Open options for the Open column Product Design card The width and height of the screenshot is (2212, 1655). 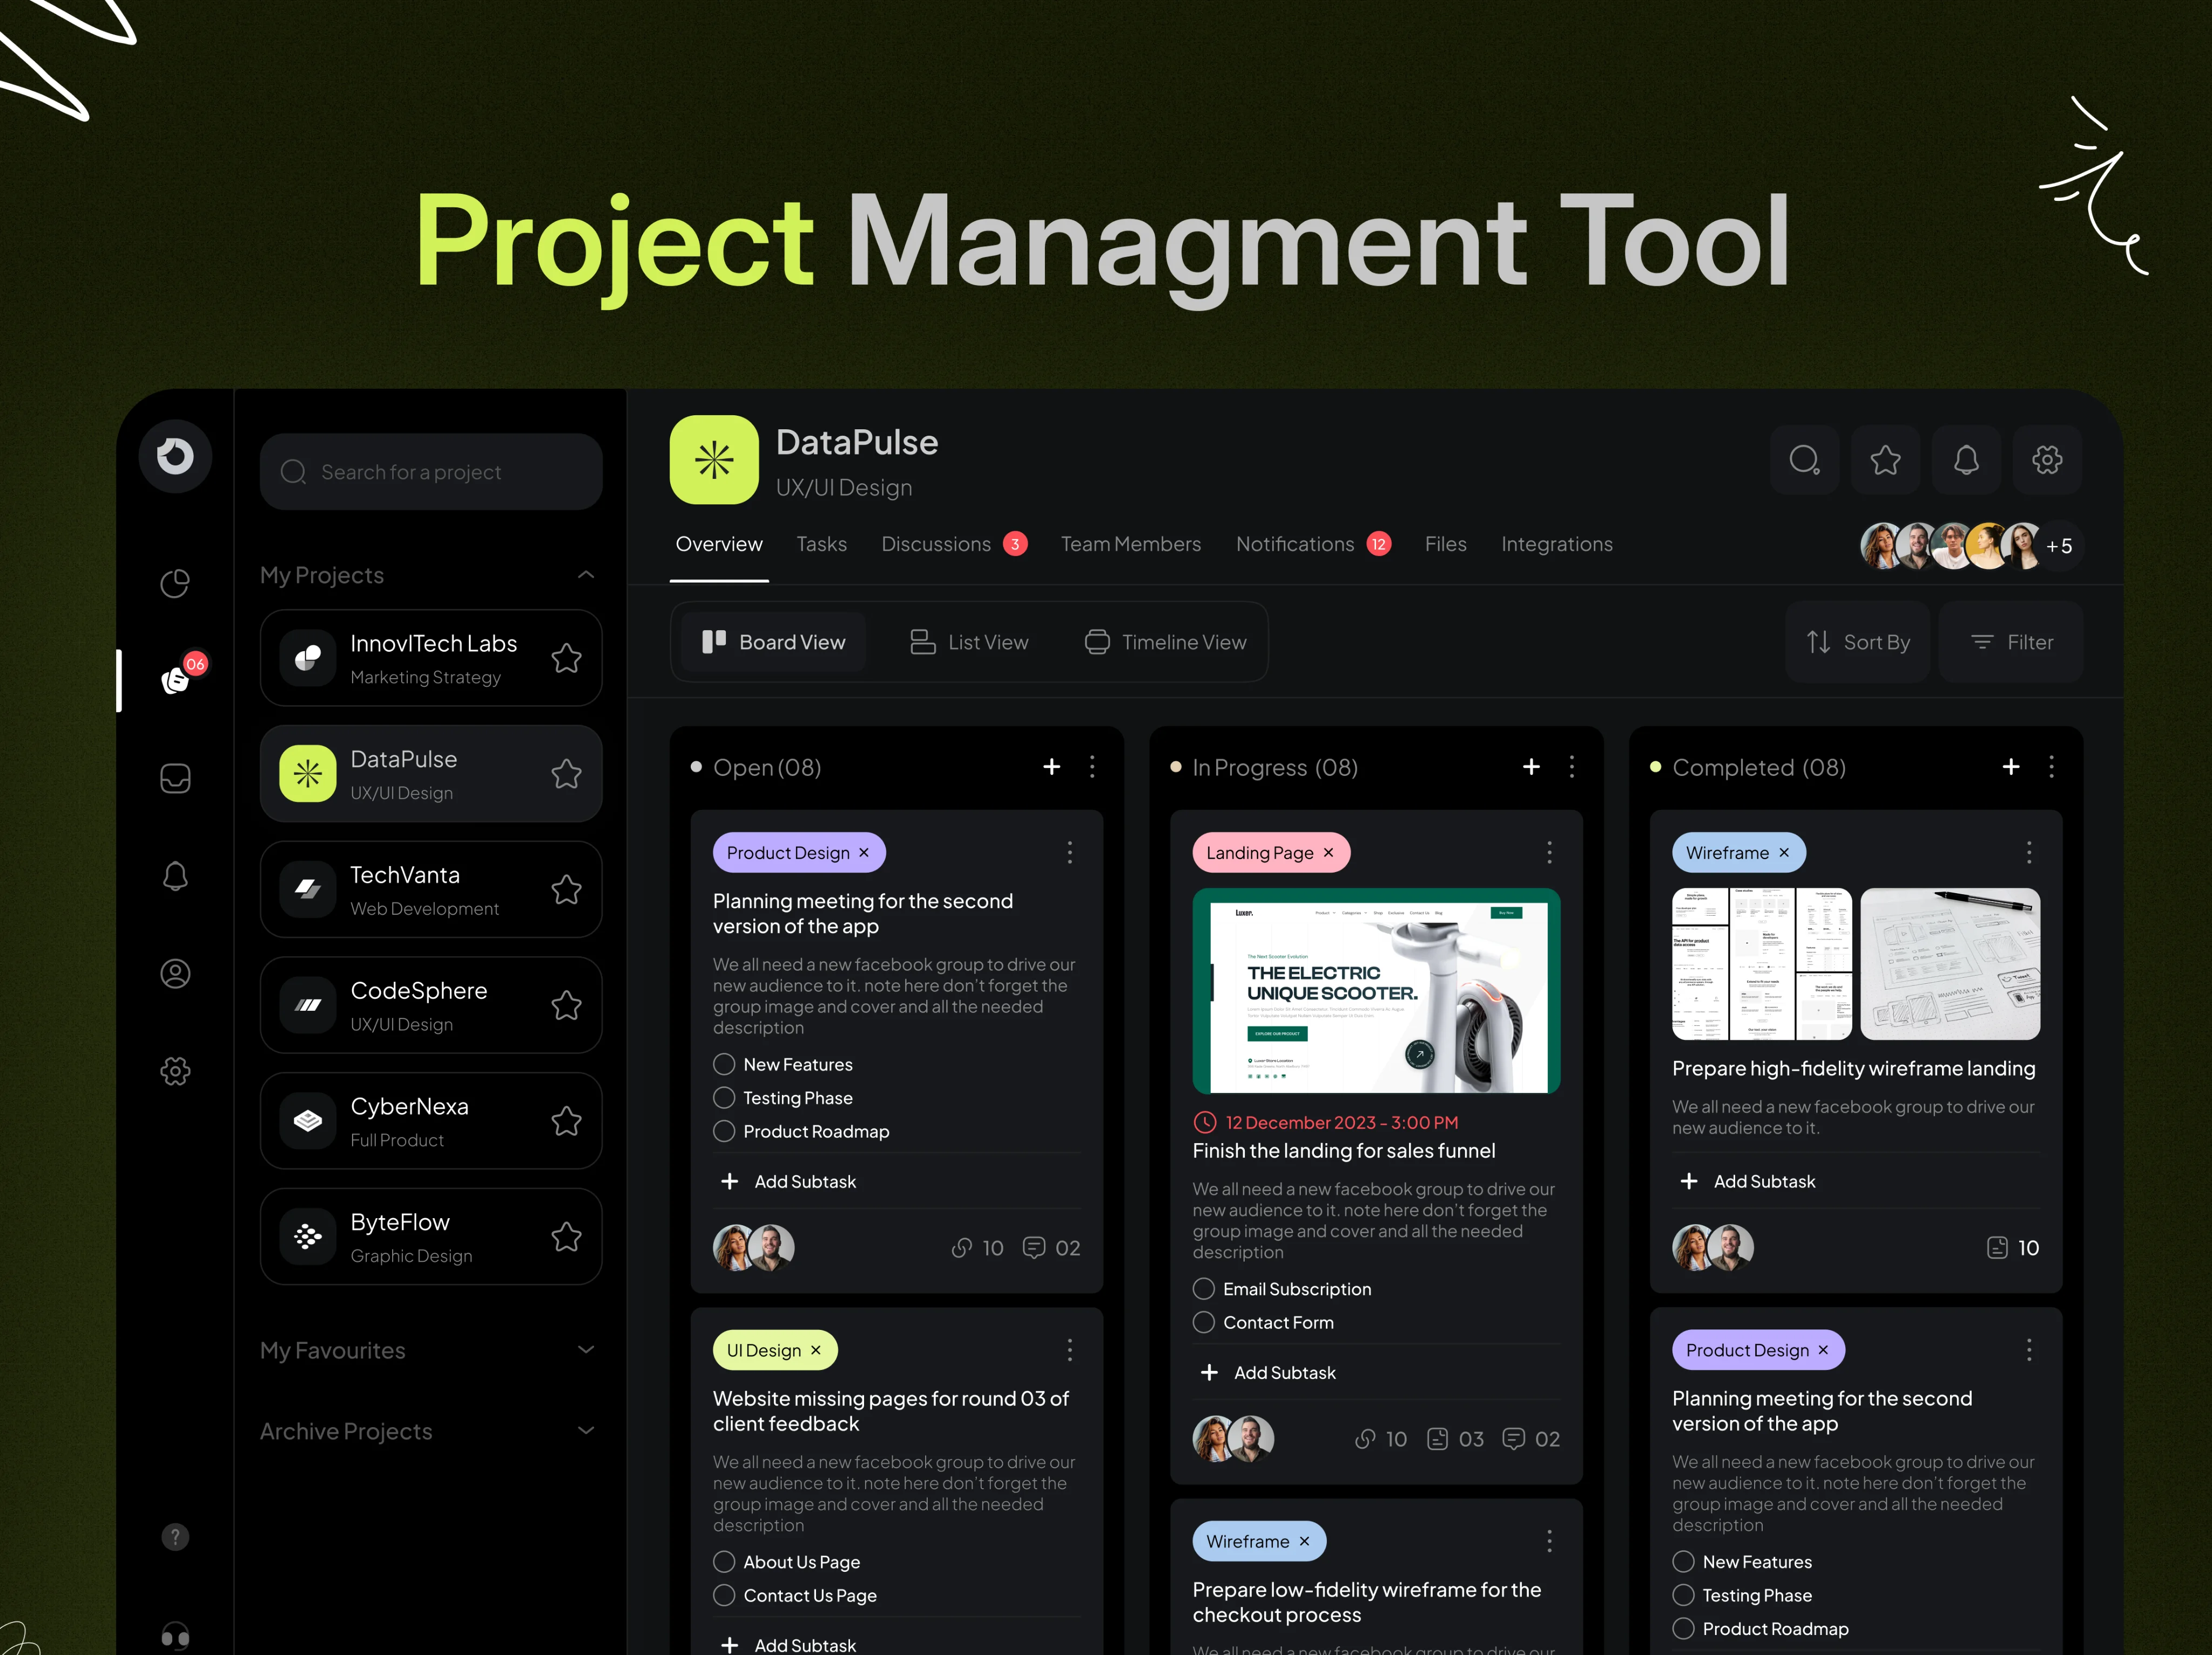[x=1070, y=853]
